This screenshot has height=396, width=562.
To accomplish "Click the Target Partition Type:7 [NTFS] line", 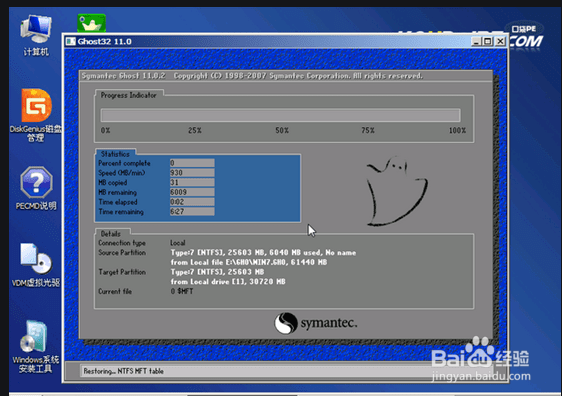I will tap(217, 272).
